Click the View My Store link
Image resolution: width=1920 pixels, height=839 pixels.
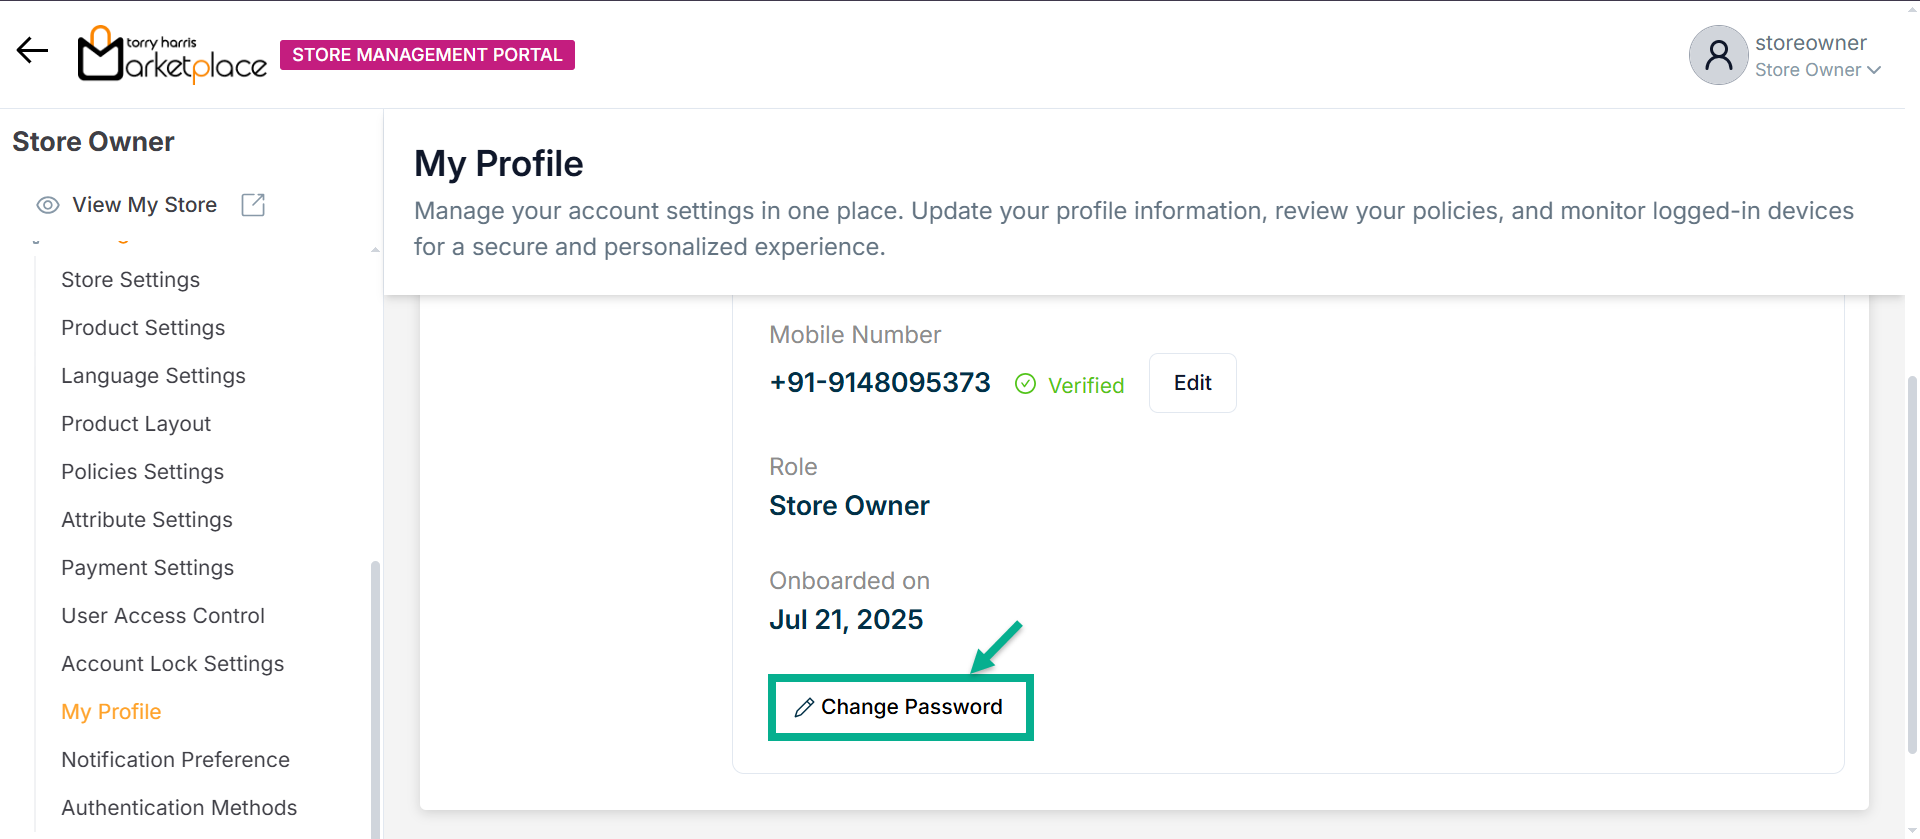pyautogui.click(x=144, y=205)
